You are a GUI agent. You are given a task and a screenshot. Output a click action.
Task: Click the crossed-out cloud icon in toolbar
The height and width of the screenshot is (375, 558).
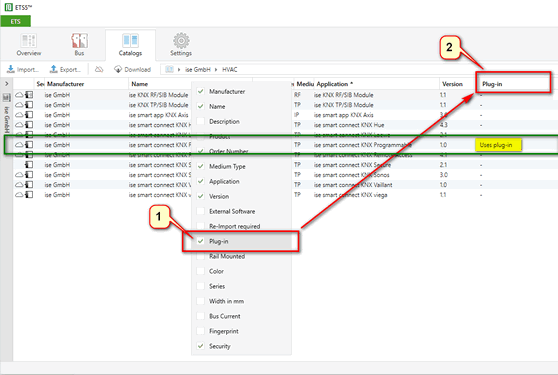tap(99, 69)
